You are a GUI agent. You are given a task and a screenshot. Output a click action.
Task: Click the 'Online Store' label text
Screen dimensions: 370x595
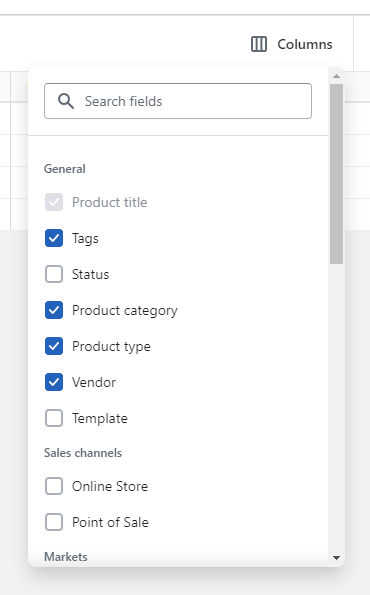pyautogui.click(x=110, y=486)
